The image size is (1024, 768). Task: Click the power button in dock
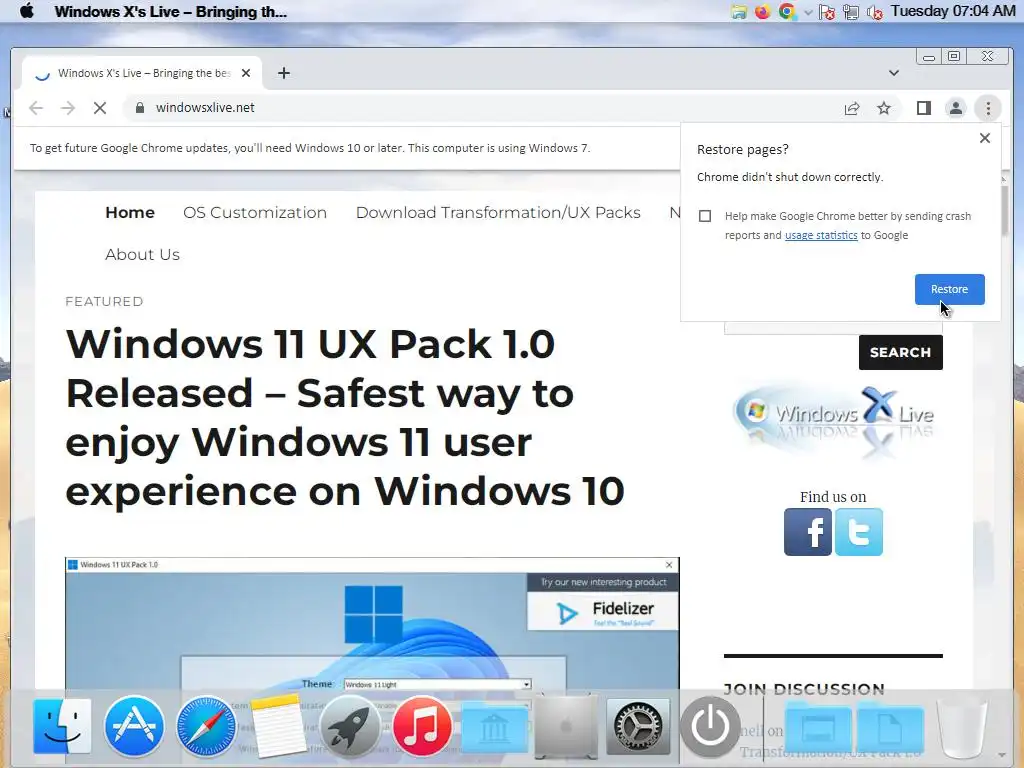click(x=711, y=726)
